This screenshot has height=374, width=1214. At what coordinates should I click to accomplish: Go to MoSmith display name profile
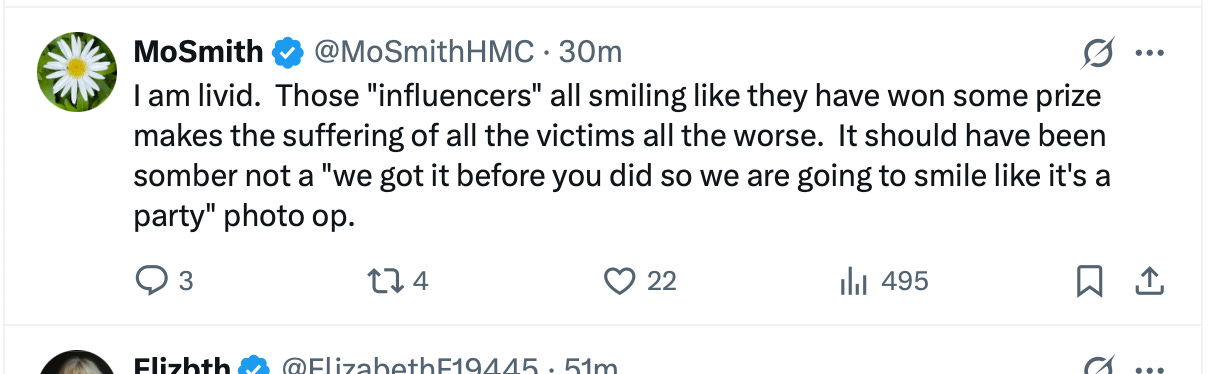pyautogui.click(x=199, y=51)
